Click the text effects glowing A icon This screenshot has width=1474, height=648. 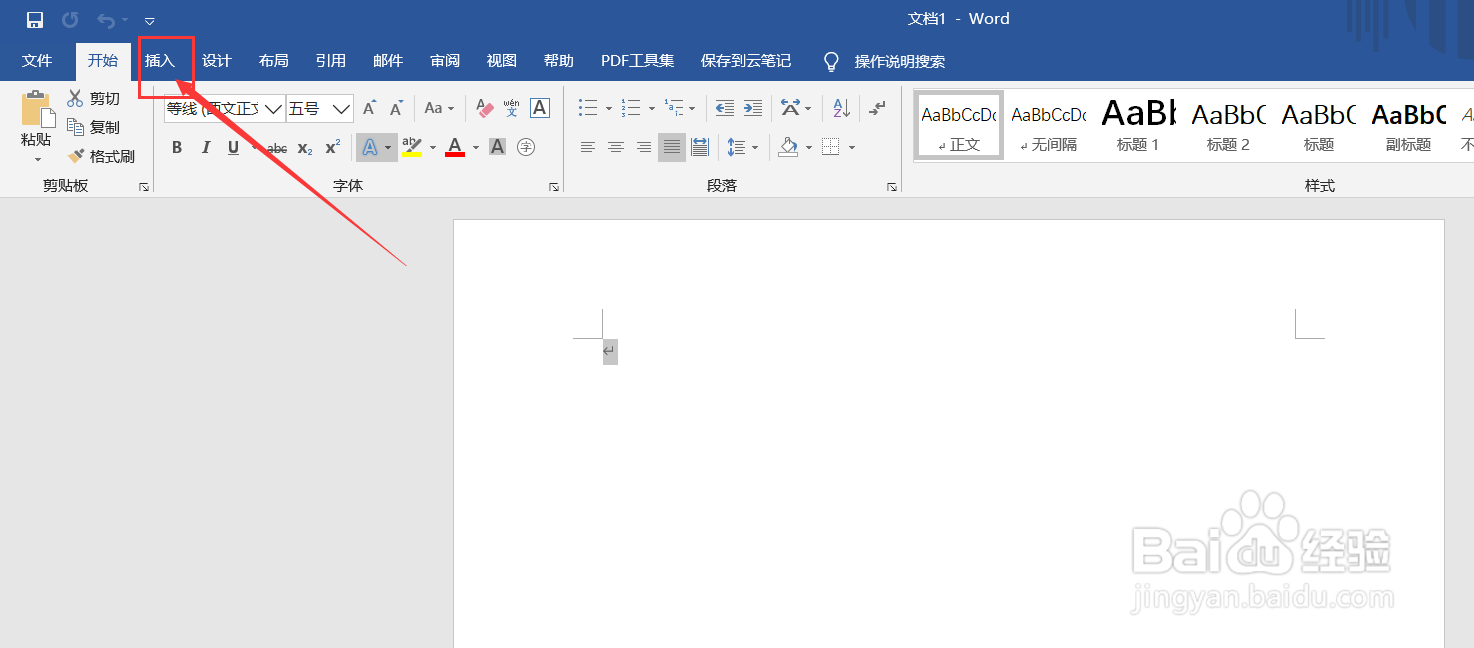point(370,148)
